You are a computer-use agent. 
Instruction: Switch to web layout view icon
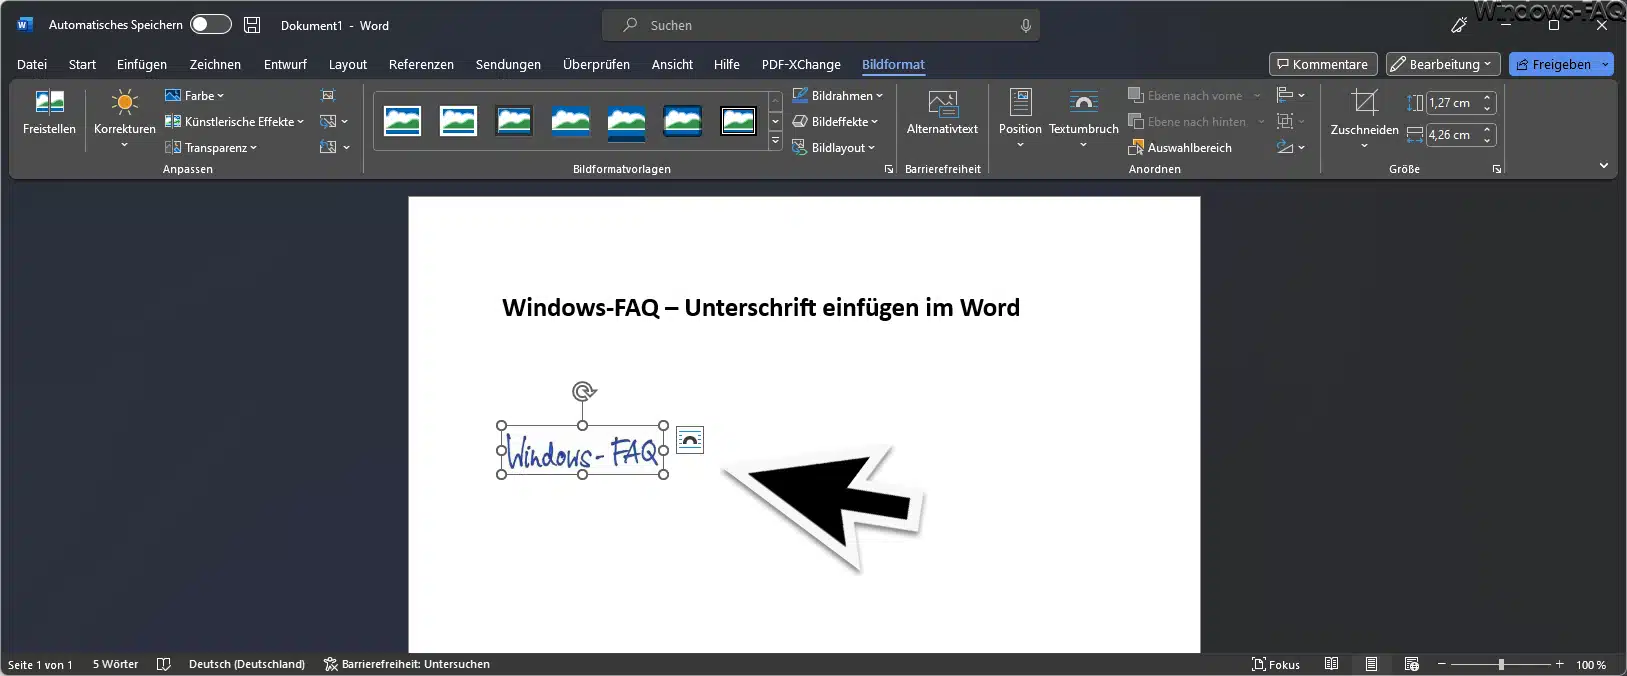coord(1411,664)
